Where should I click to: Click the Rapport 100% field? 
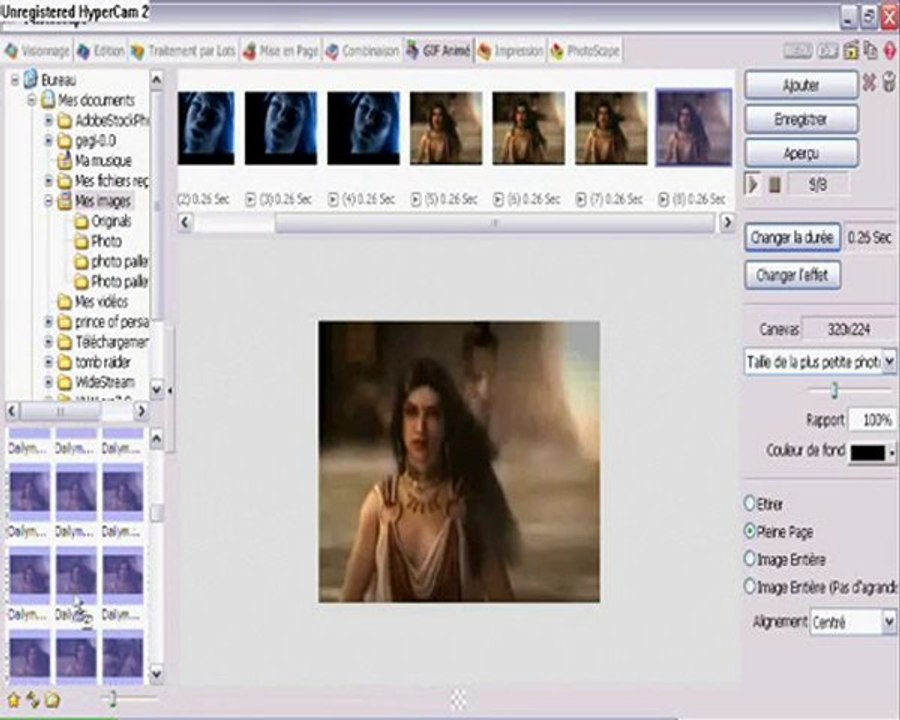pos(871,420)
